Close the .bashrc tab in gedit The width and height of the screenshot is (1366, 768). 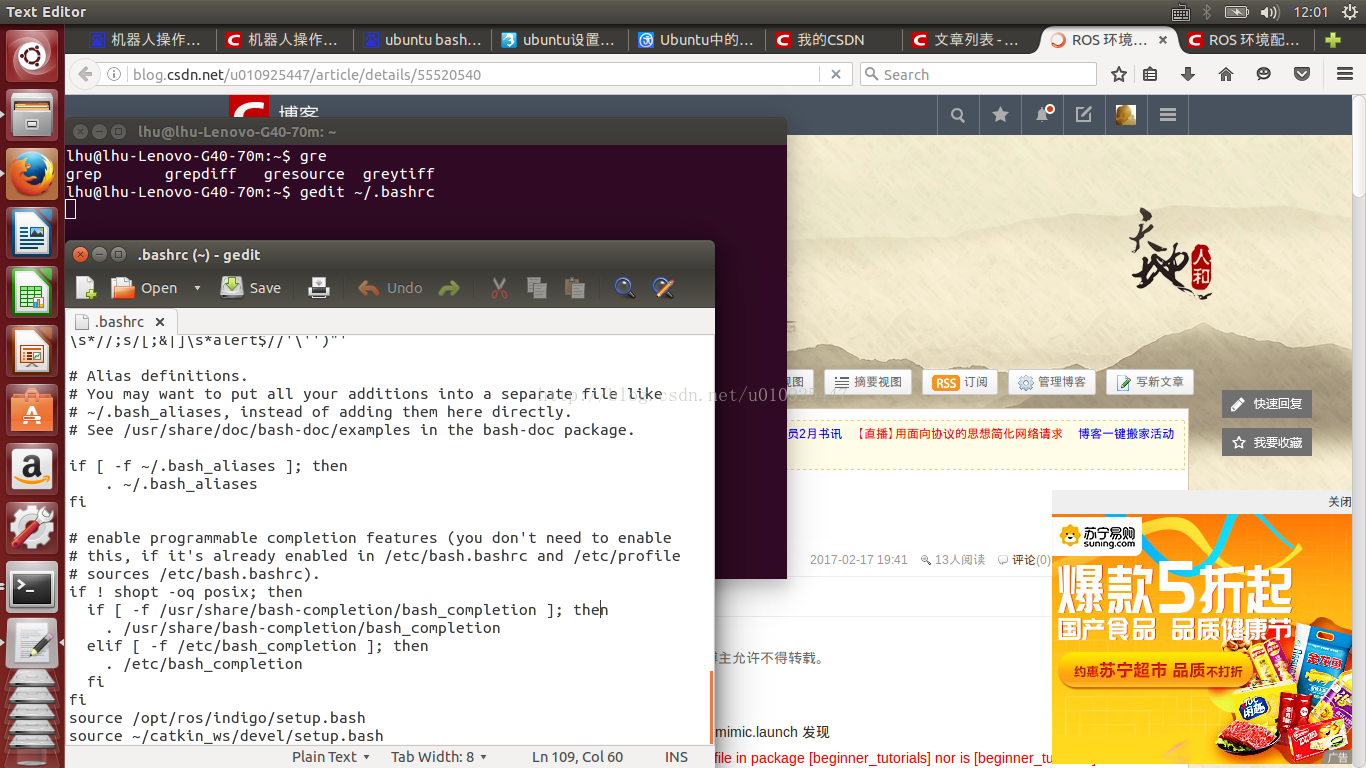coord(160,322)
